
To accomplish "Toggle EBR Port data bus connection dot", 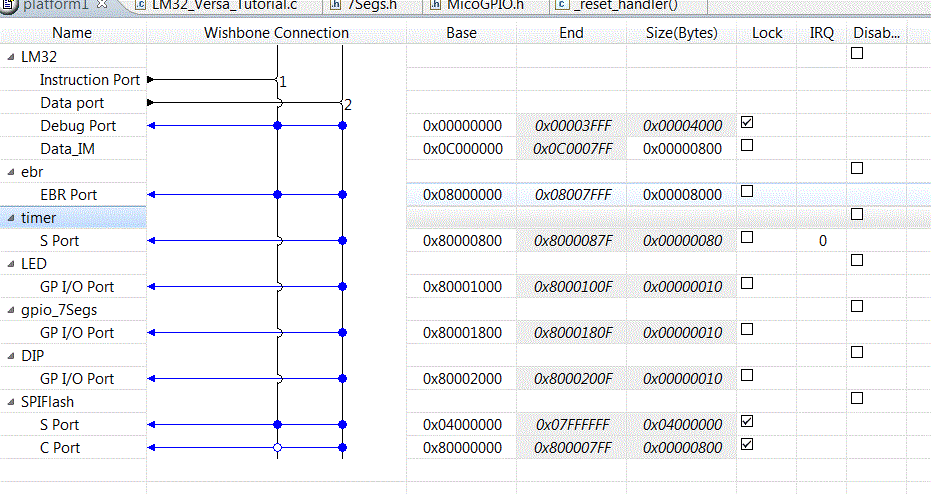I will coord(343,195).
